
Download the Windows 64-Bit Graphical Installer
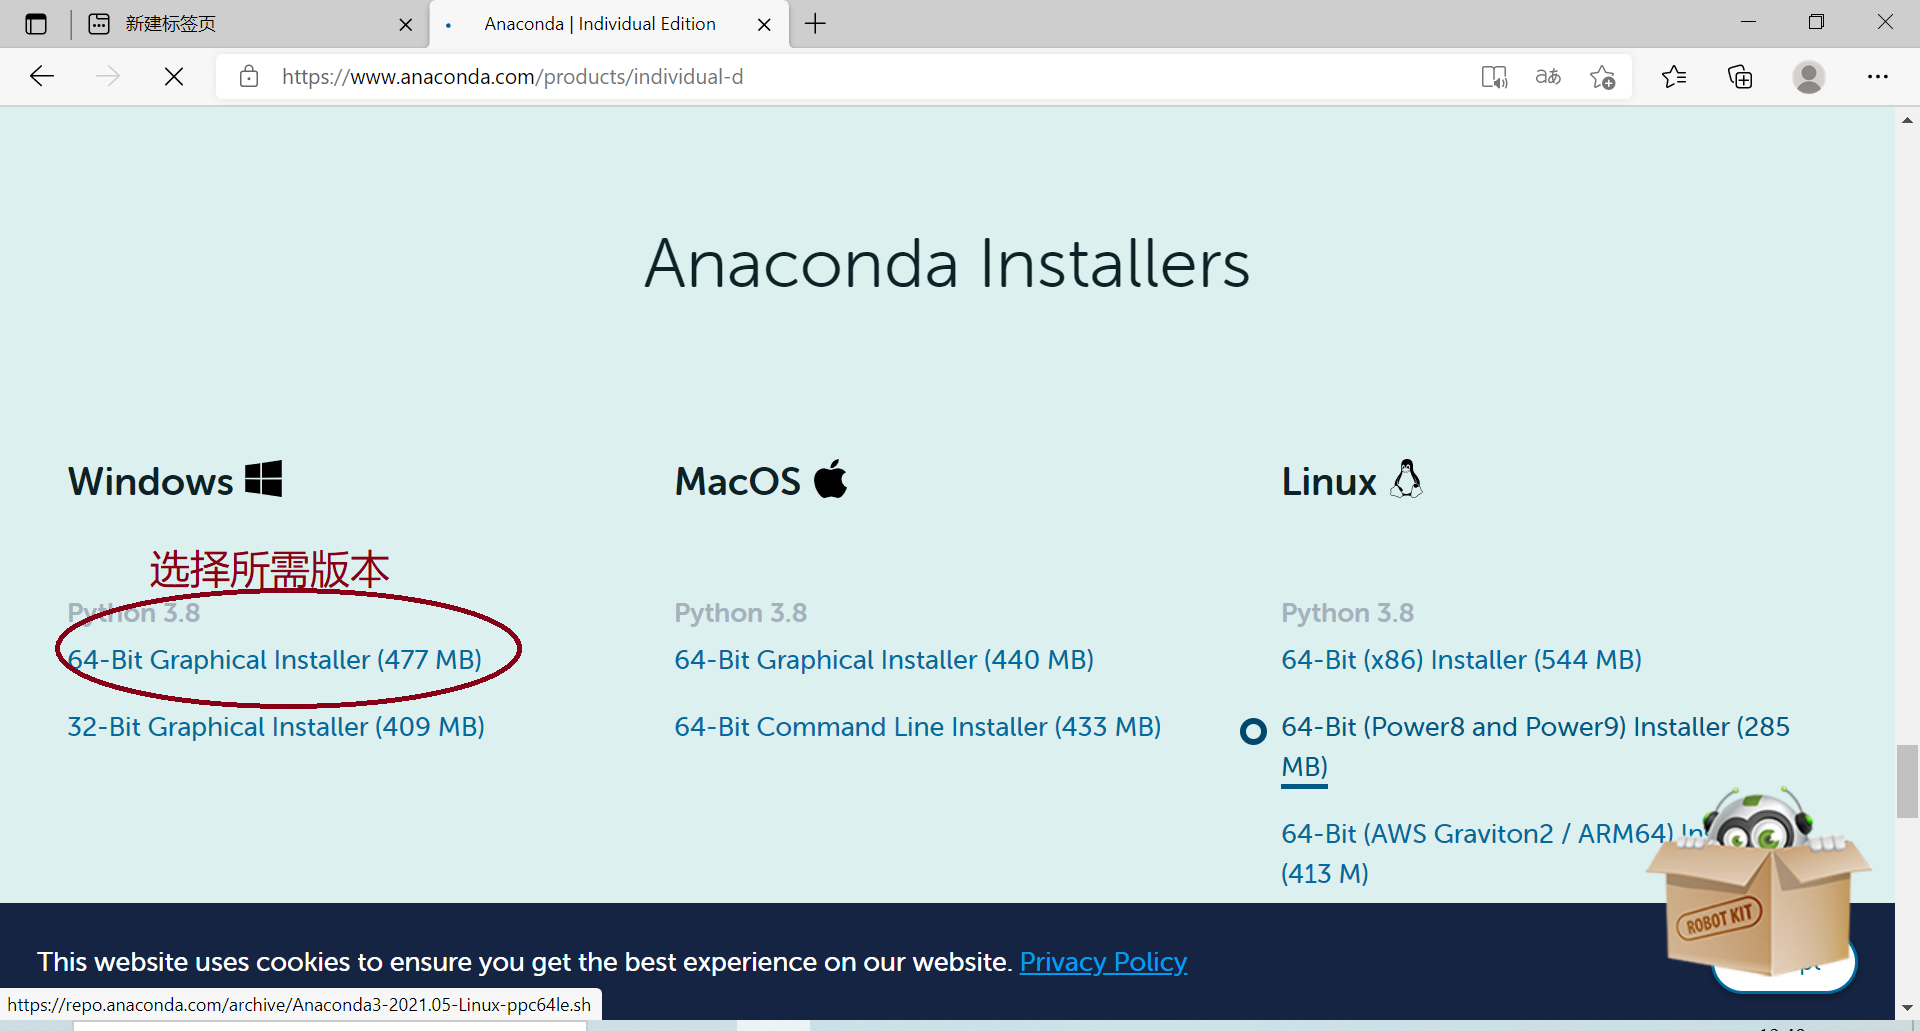pyautogui.click(x=273, y=659)
